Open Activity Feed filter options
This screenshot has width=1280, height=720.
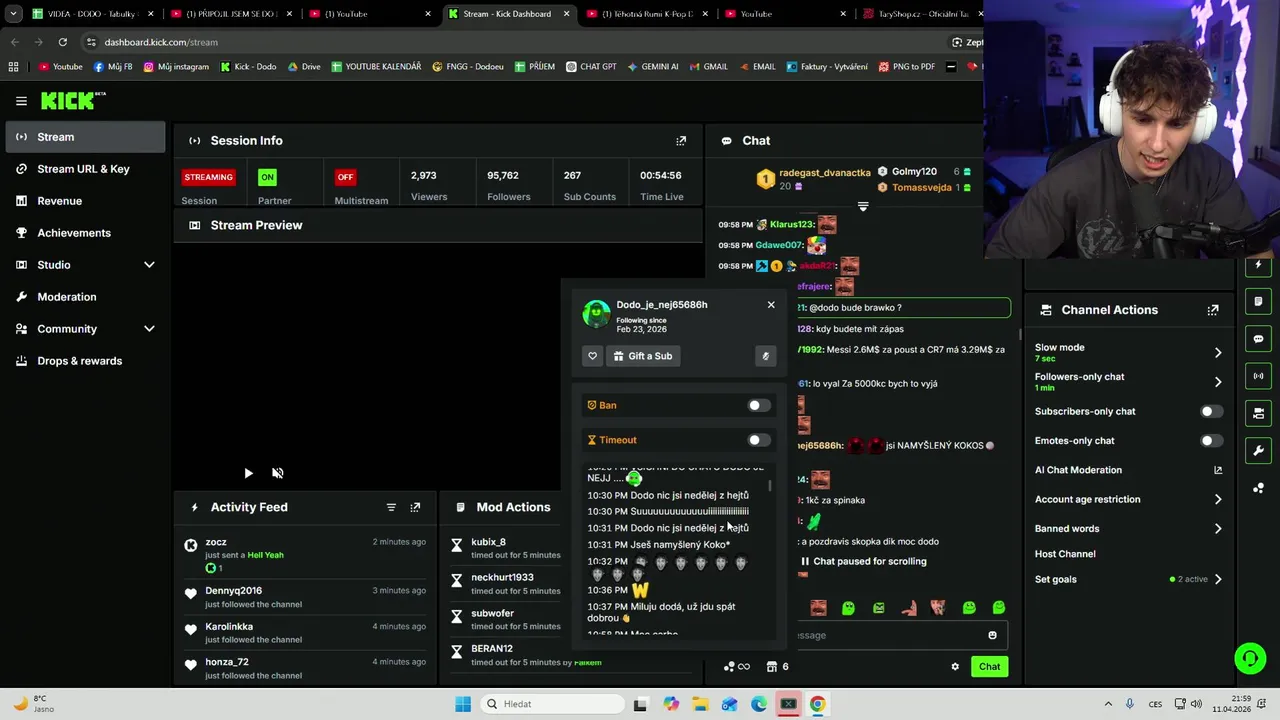click(391, 507)
